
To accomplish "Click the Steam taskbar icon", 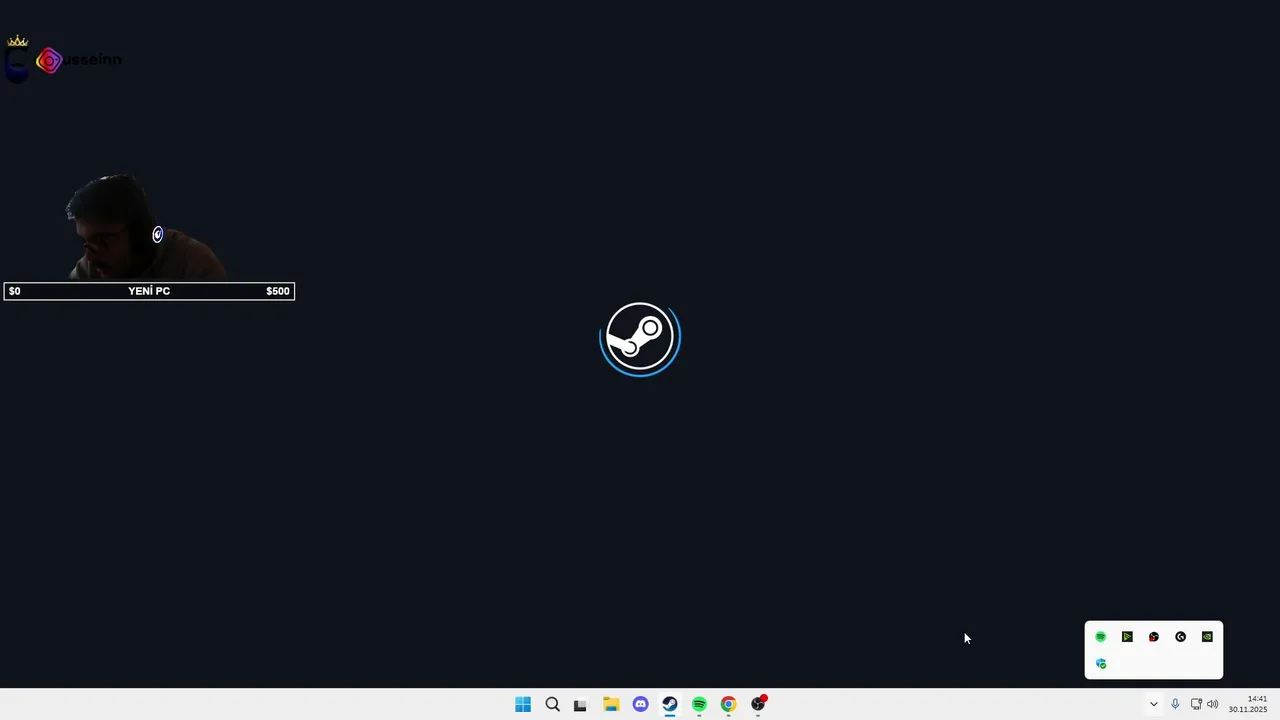I will [x=670, y=704].
